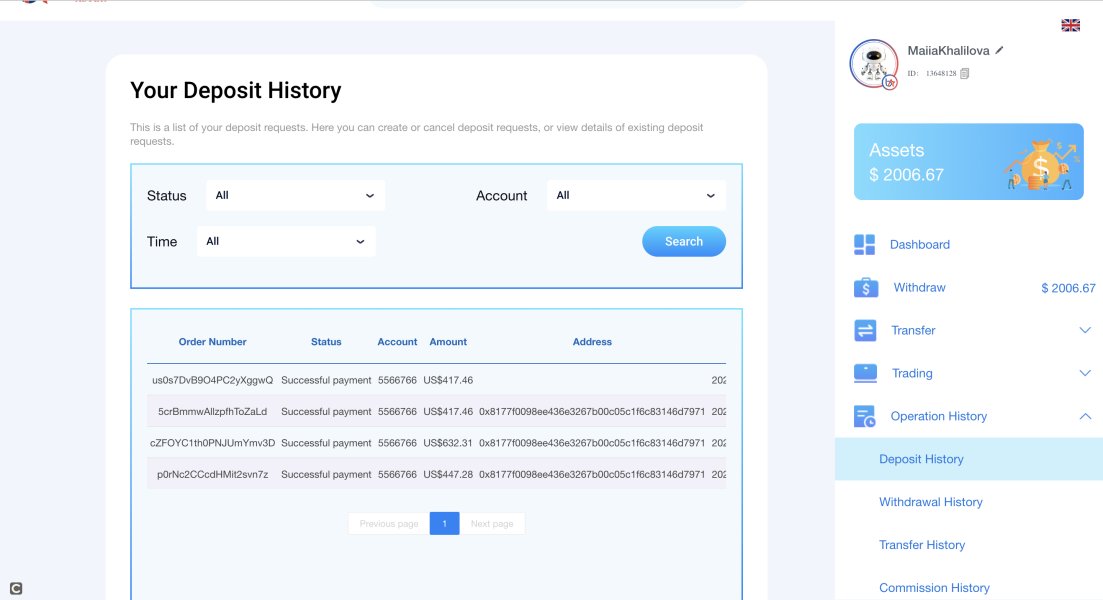This screenshot has width=1103, height=600.
Task: Open the Account filter dropdown
Action: coord(636,196)
